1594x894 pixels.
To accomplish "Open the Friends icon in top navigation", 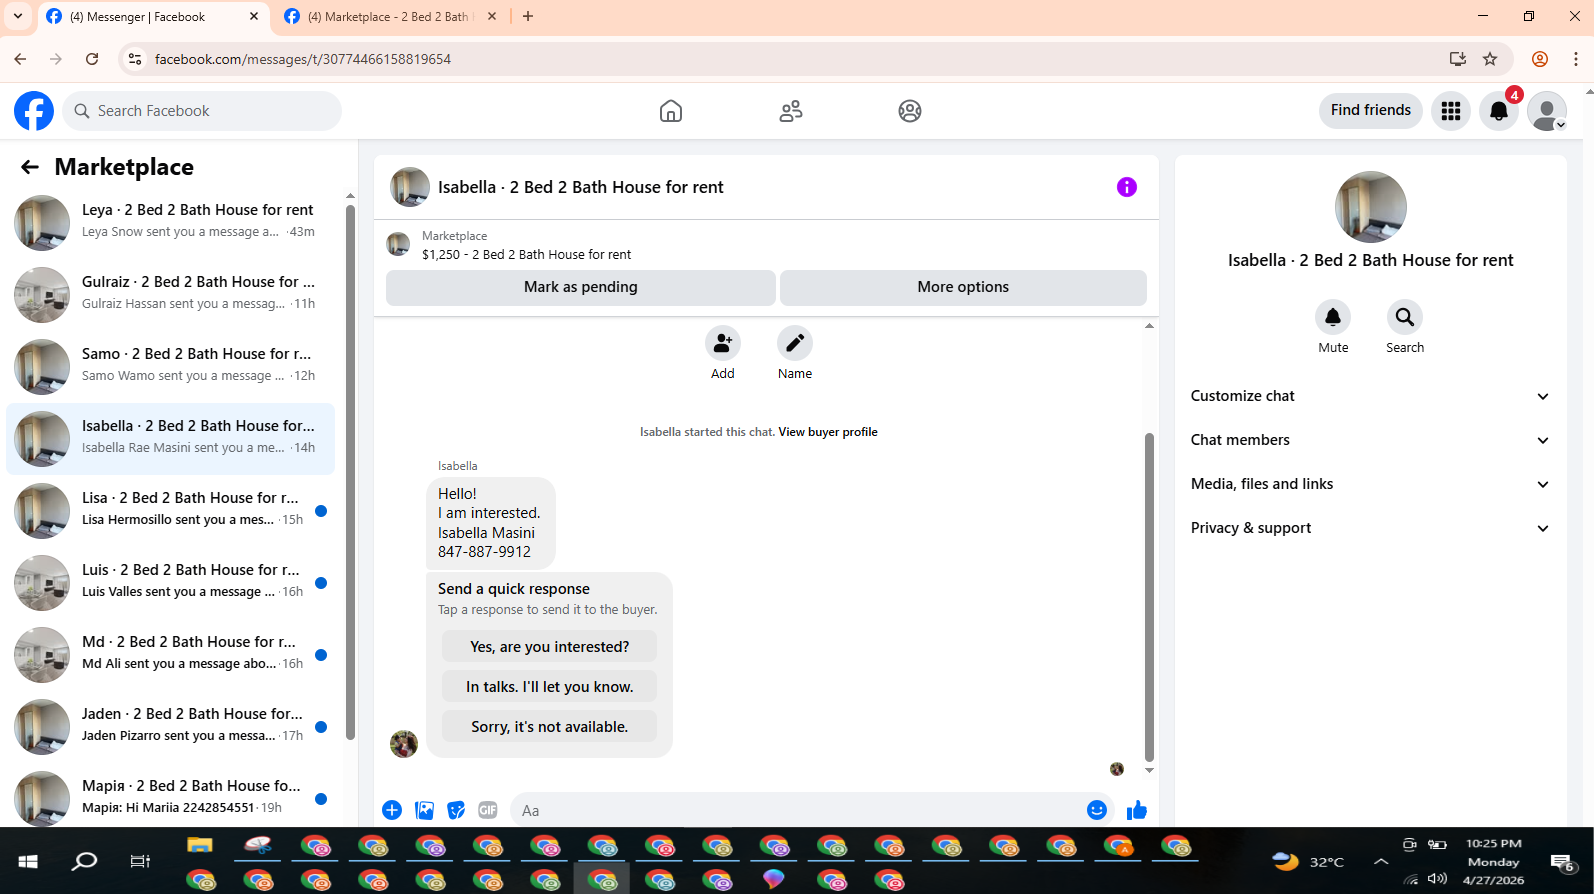I will tap(791, 111).
